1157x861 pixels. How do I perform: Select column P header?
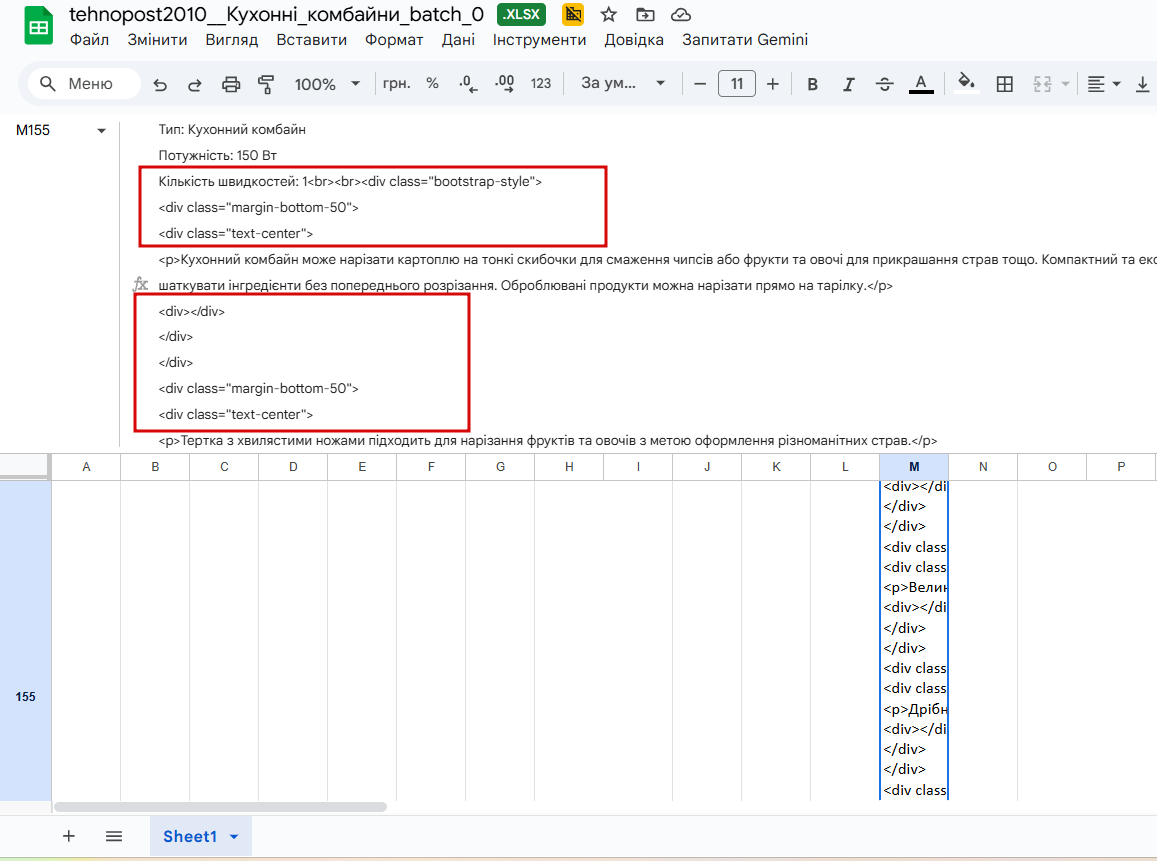(1121, 466)
